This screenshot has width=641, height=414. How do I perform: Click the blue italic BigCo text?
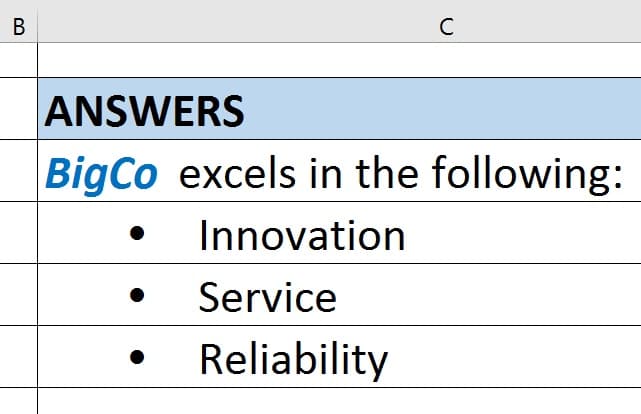tap(101, 174)
